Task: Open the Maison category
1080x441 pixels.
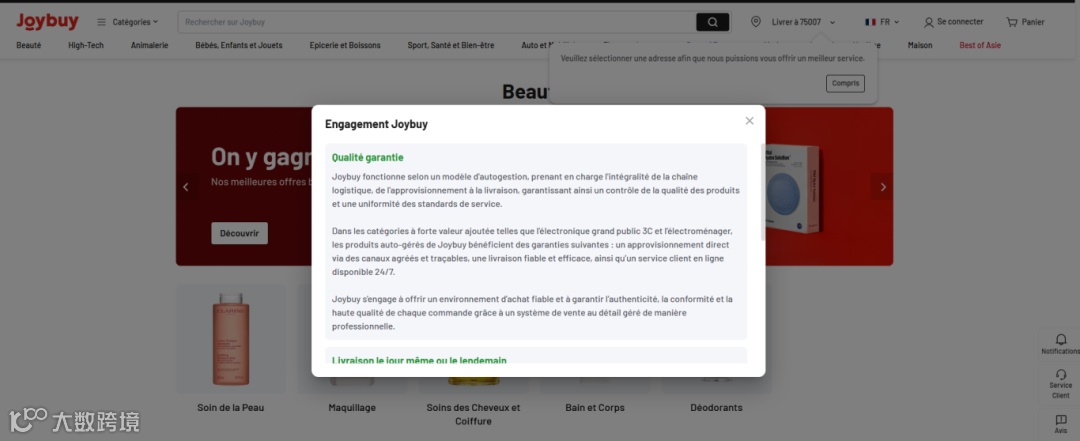Action: tap(920, 45)
